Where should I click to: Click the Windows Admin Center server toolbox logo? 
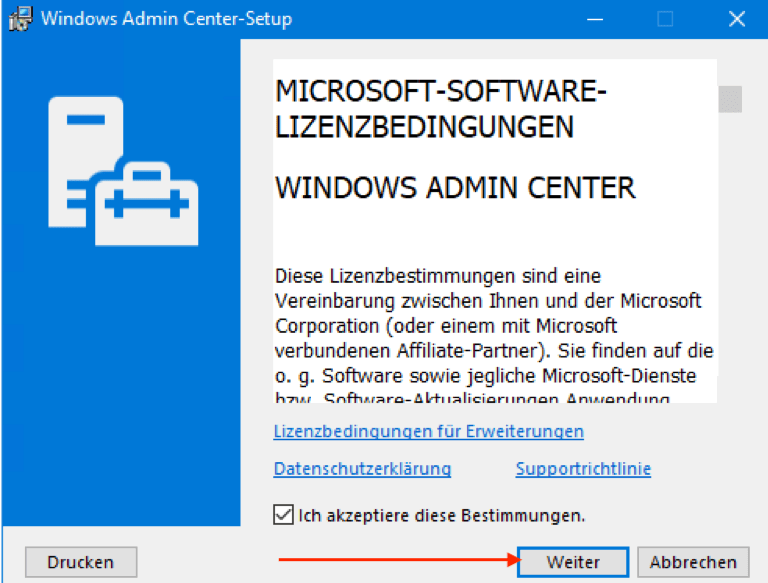point(123,171)
